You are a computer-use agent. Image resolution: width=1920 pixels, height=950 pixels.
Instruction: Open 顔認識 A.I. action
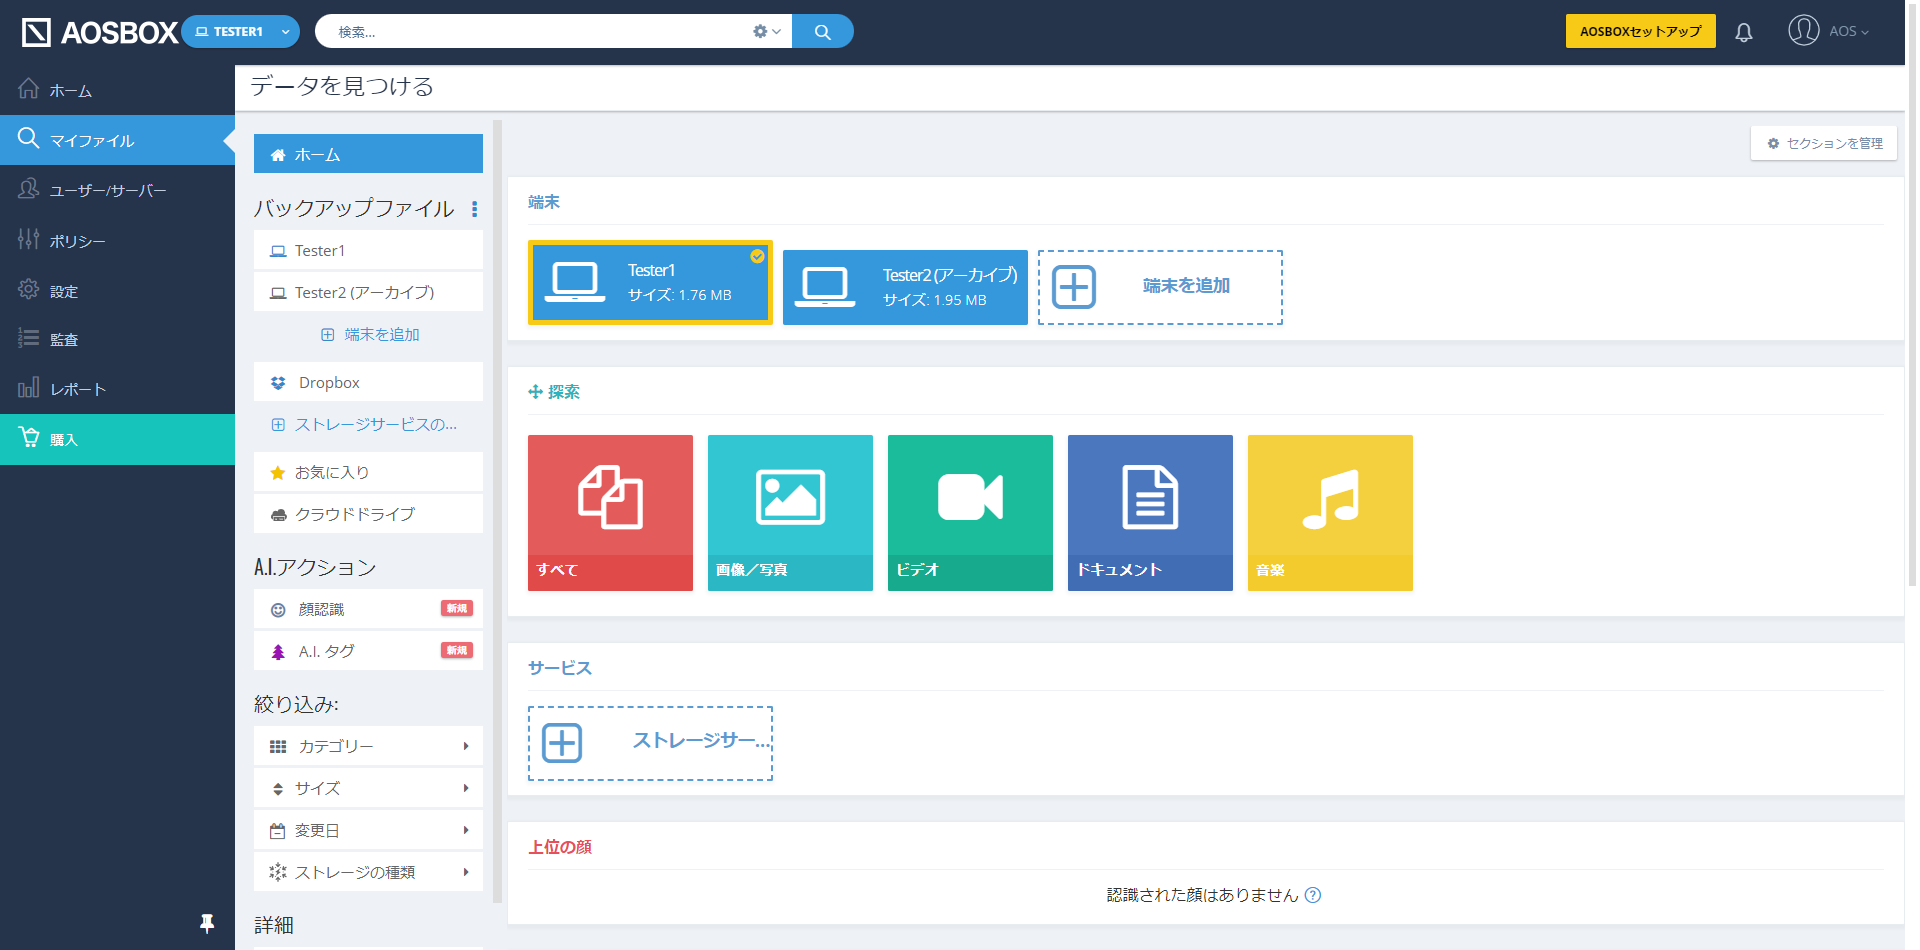(368, 609)
